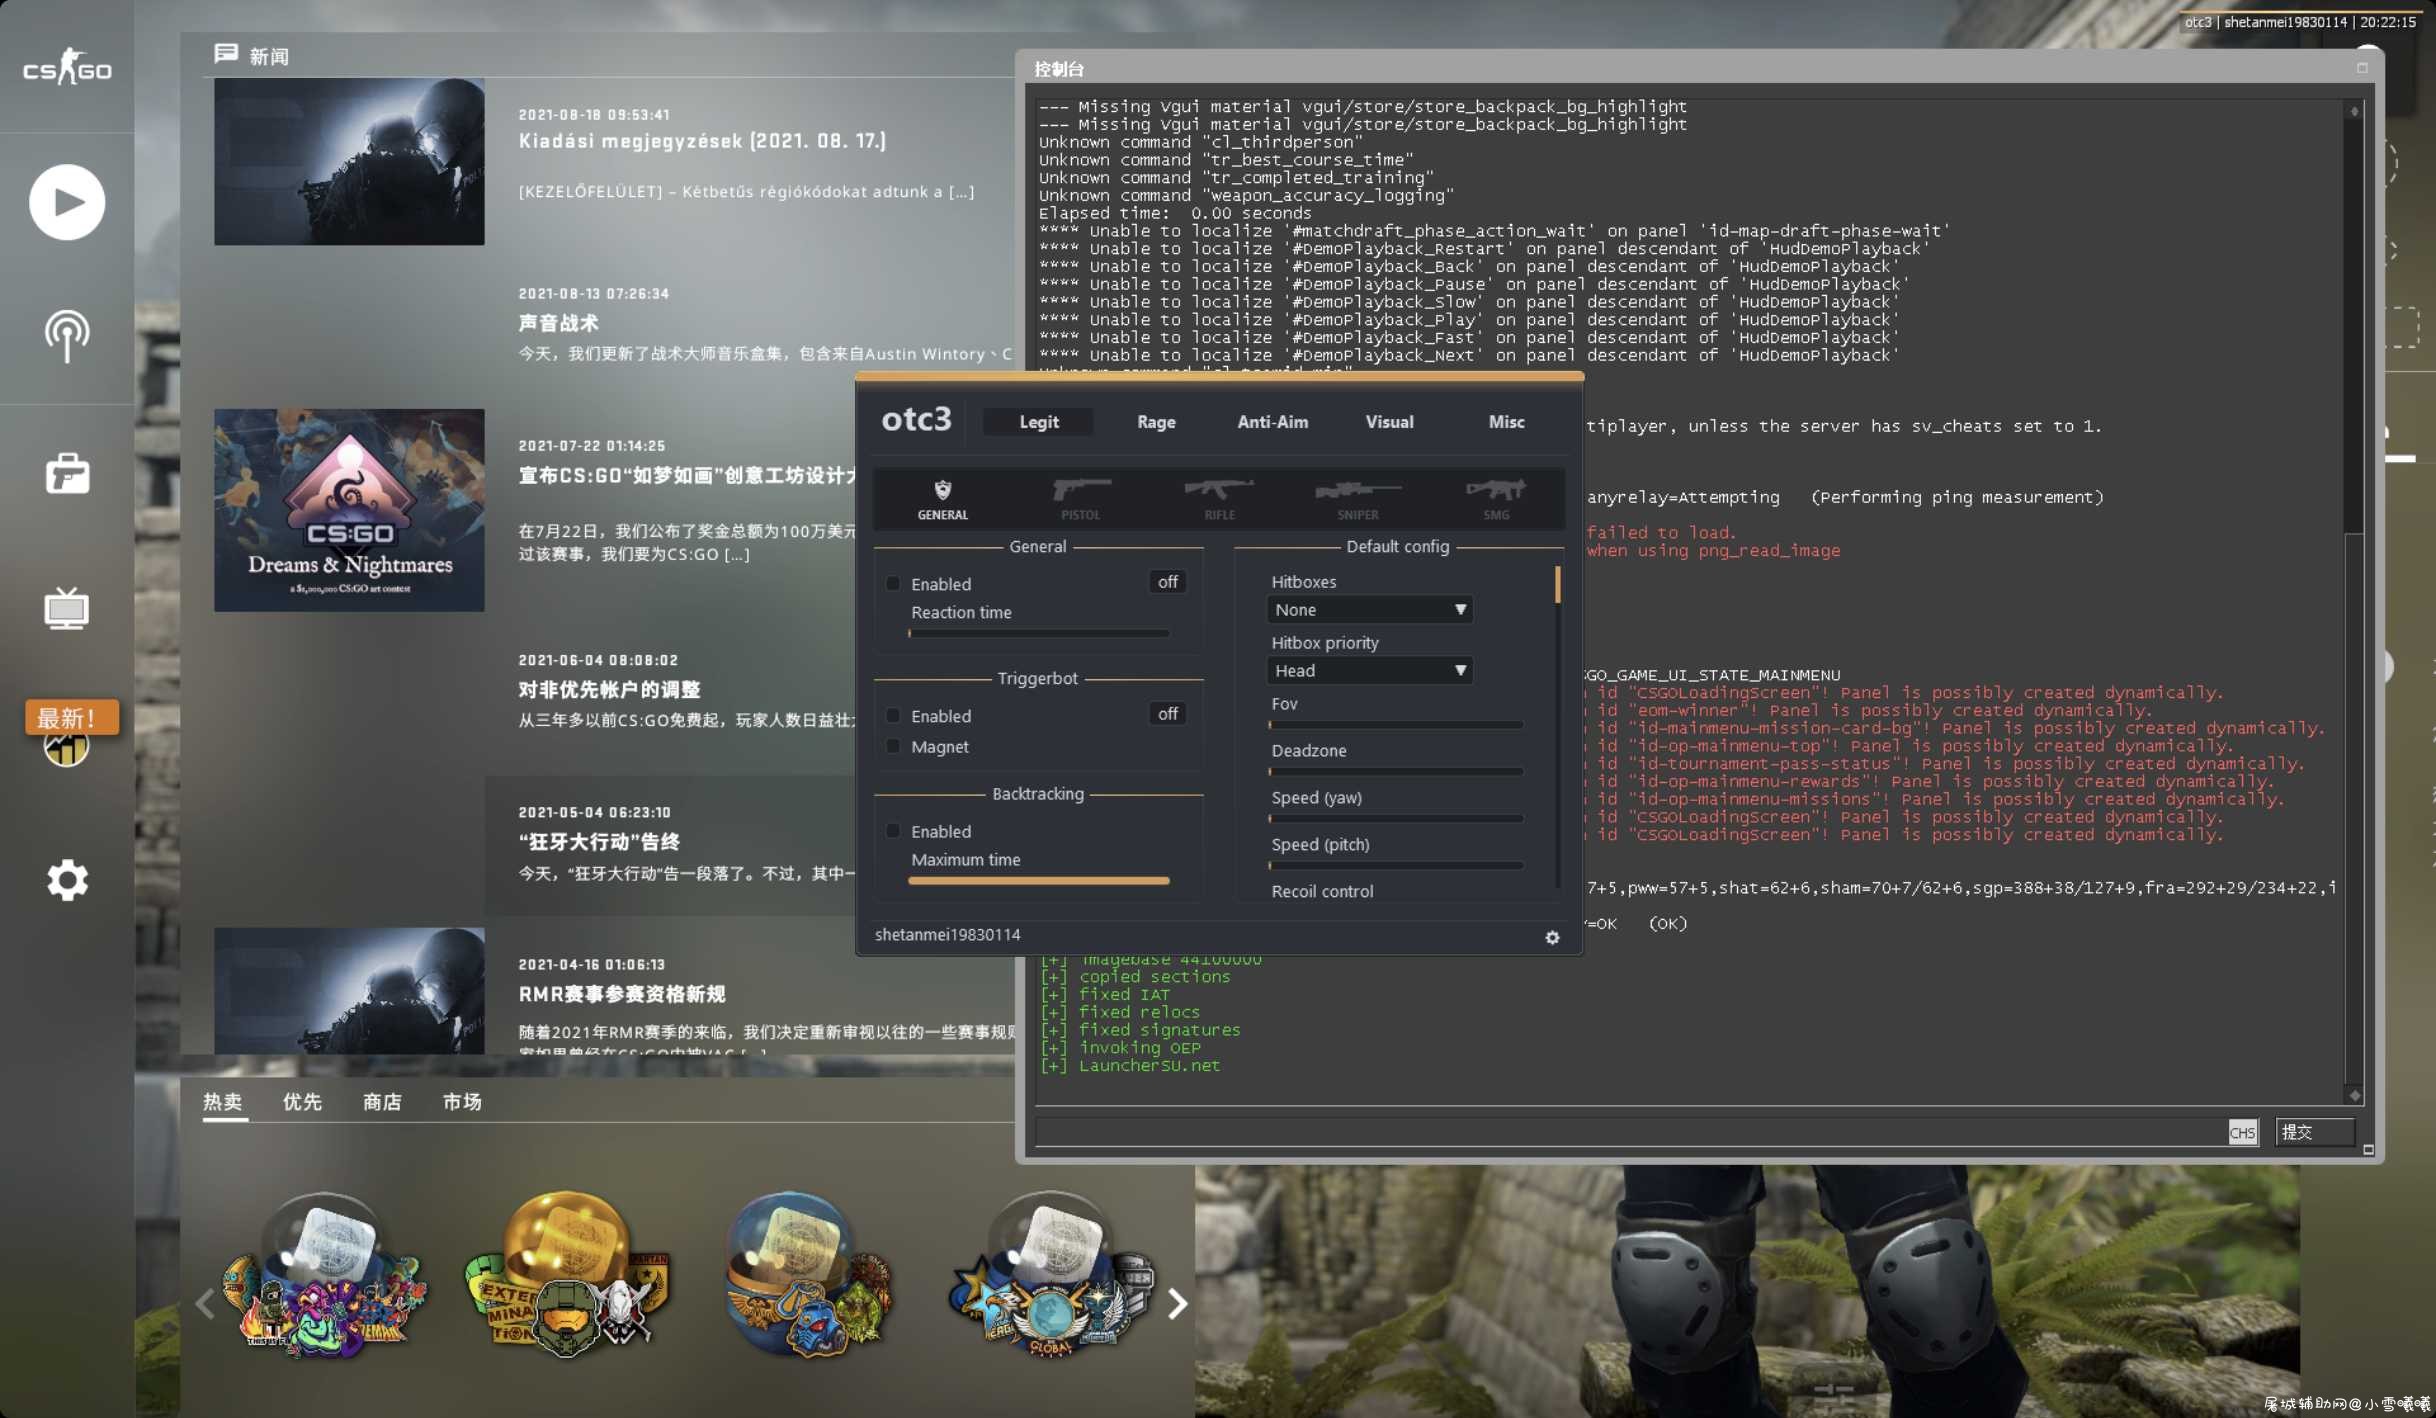Open otc3 menu settings gear icon

point(1552,938)
